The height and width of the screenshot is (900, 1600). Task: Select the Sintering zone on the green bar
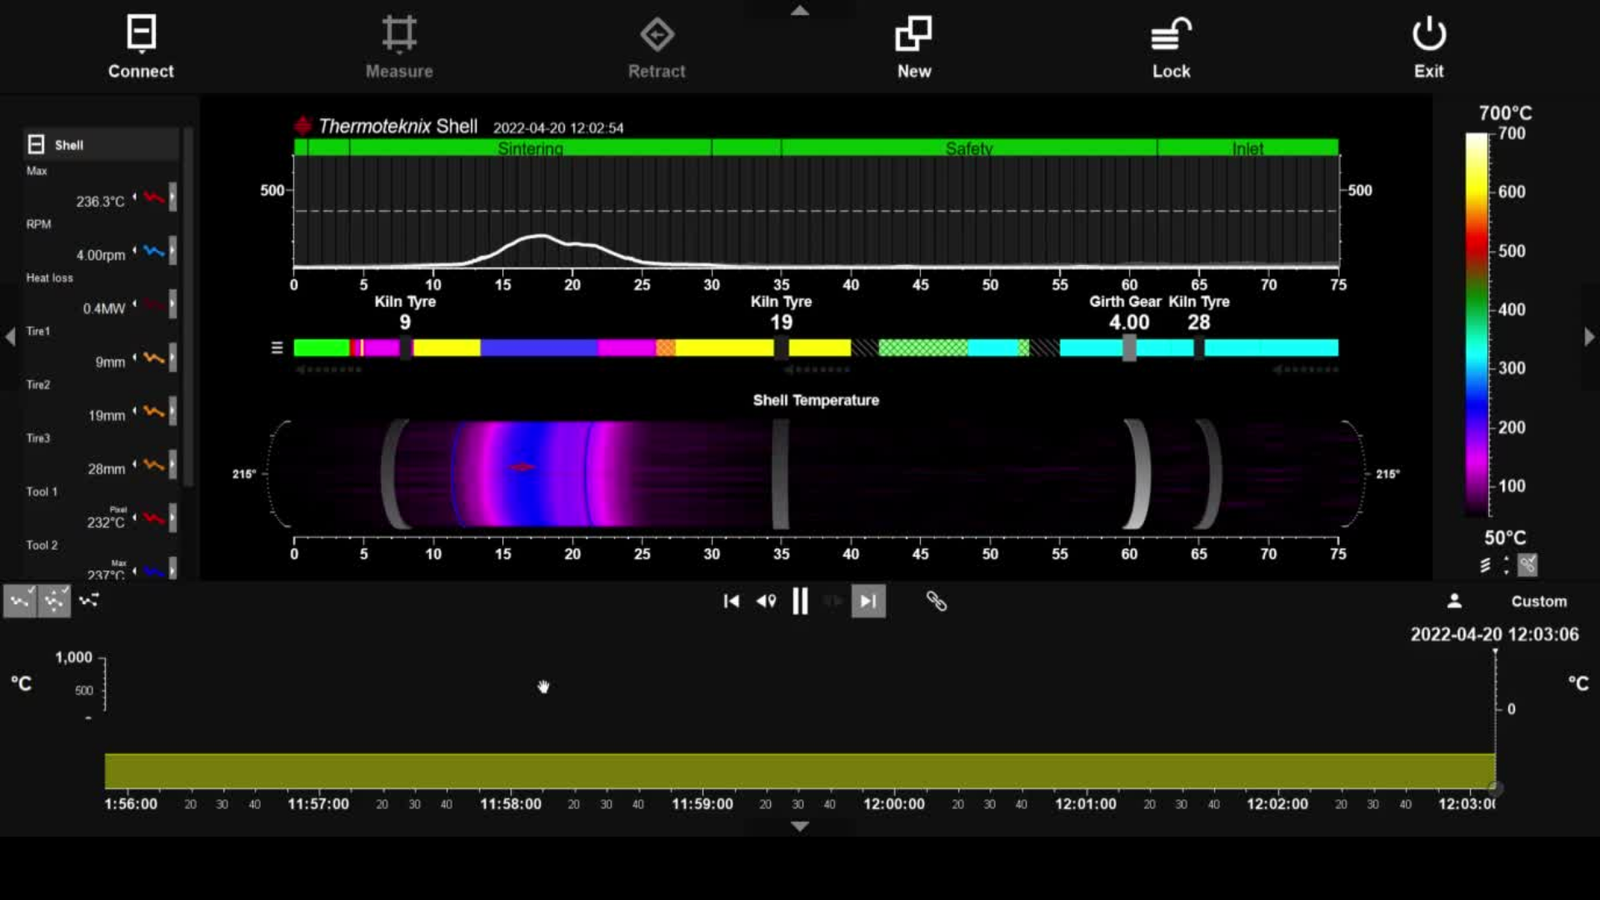click(530, 148)
